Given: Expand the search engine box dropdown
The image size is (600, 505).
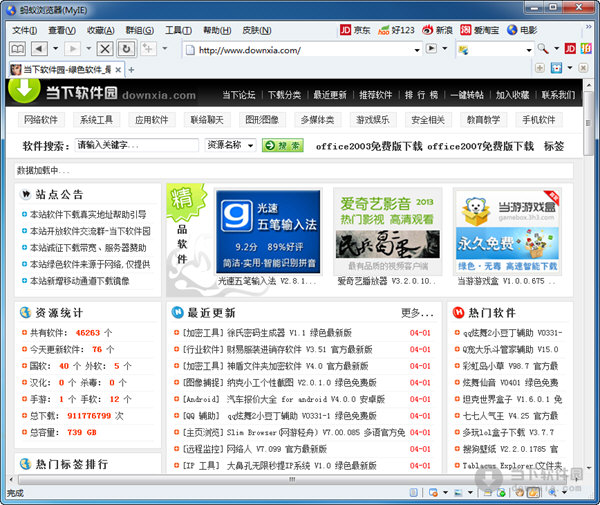Looking at the screenshot, I should pos(529,50).
